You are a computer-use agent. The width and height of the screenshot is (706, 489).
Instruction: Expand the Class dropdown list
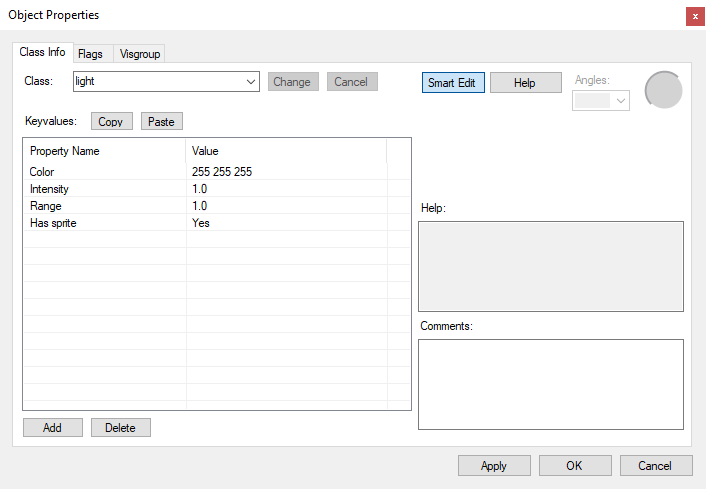coord(250,82)
